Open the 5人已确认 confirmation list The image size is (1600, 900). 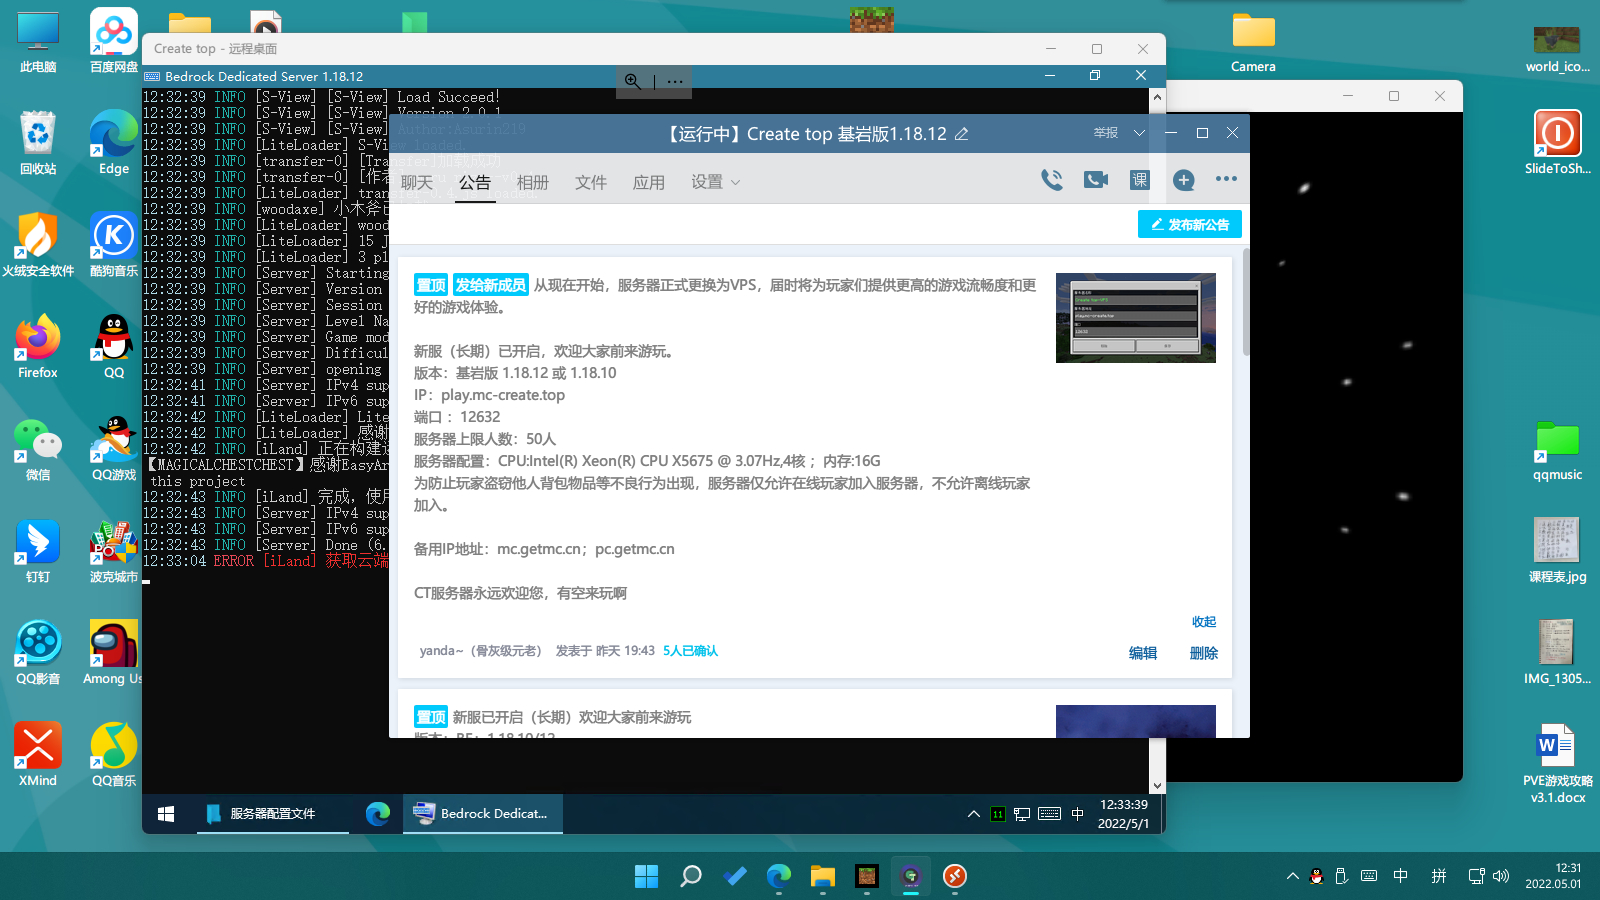(x=690, y=651)
